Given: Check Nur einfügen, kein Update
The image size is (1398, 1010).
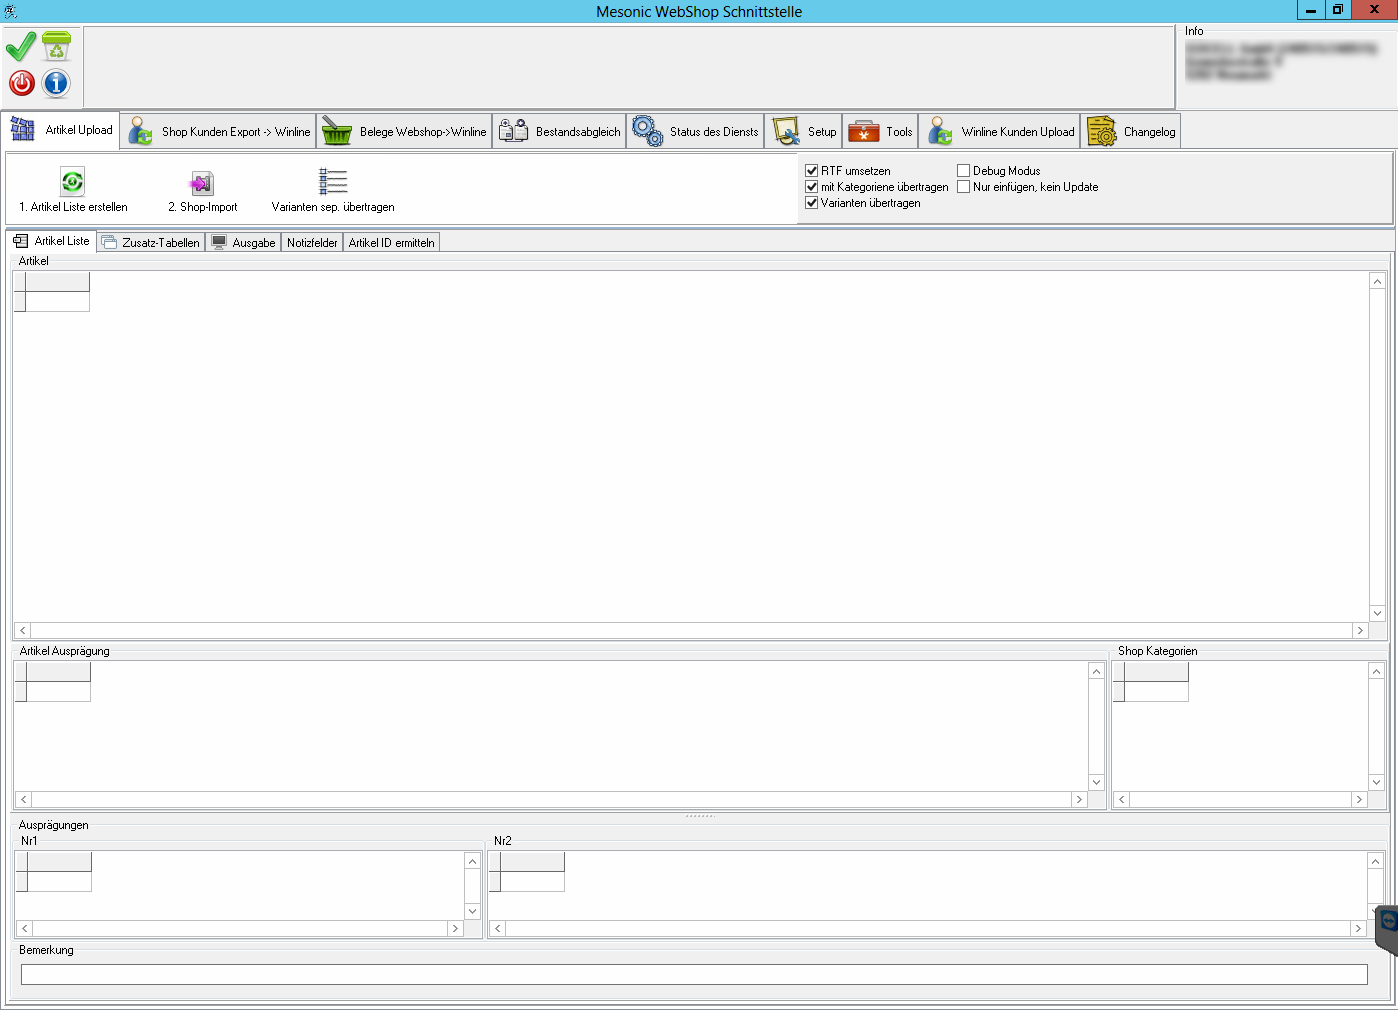Looking at the screenshot, I should click(964, 187).
